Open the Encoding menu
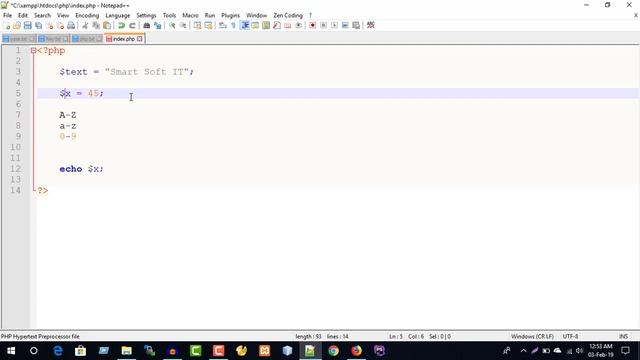Viewport: 640px width, 360px height. click(x=87, y=16)
